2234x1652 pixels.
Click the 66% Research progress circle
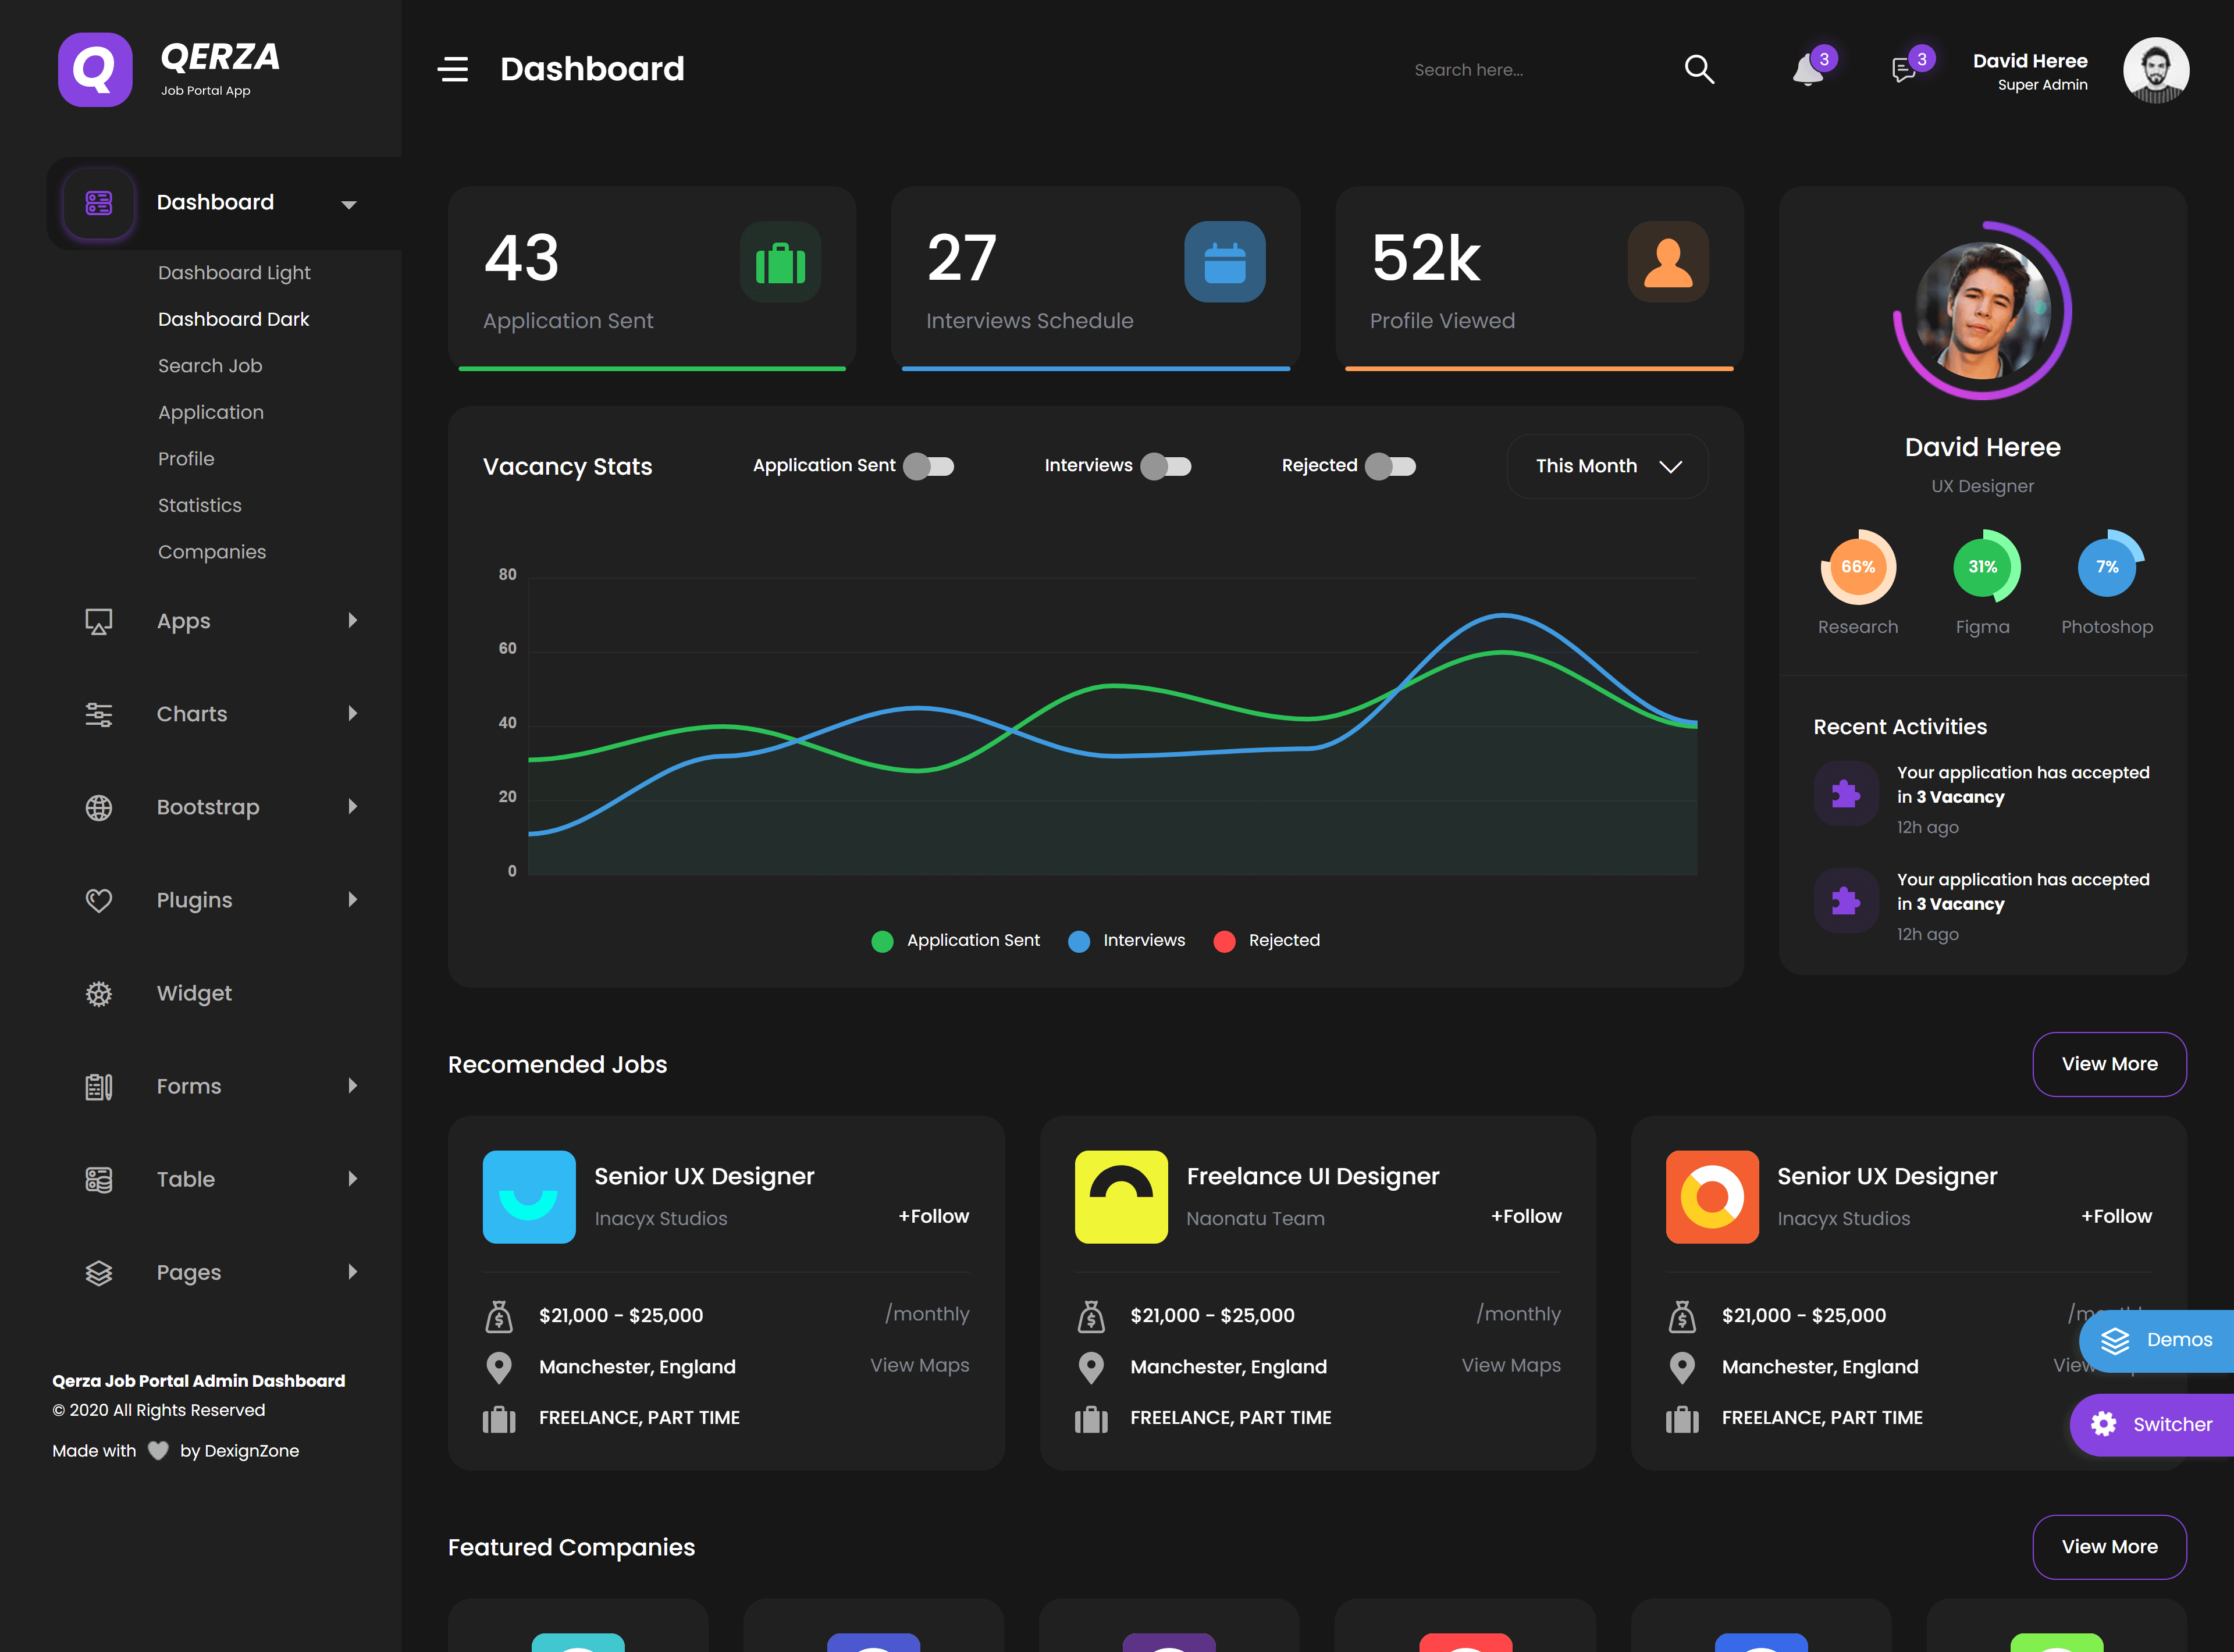point(1857,567)
